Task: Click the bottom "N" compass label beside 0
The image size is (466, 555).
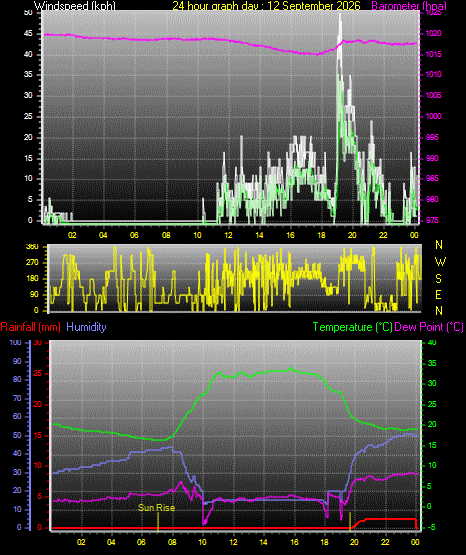Action: pos(439,311)
